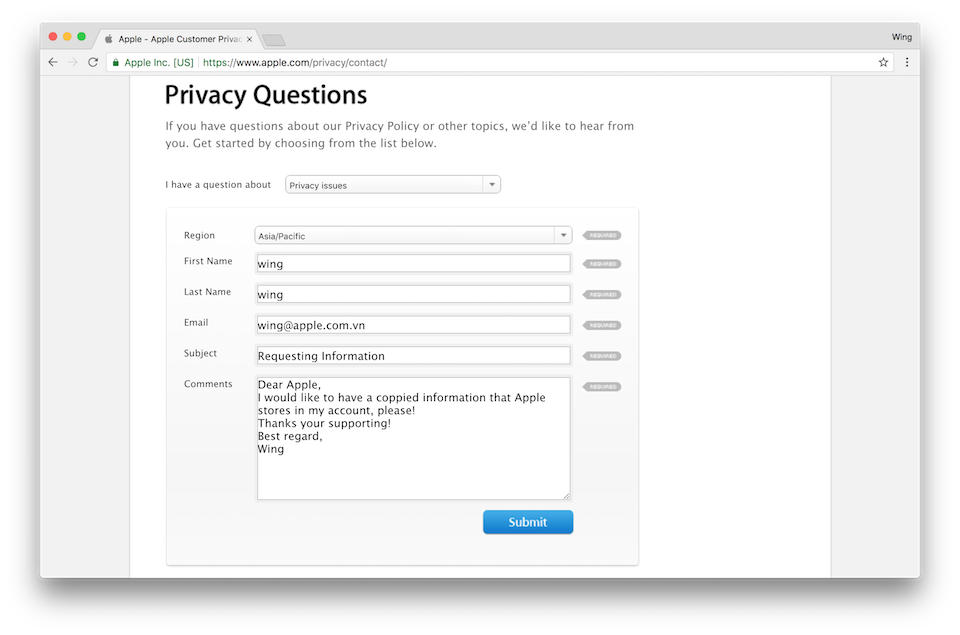Click the green secure padlock icon

click(116, 62)
